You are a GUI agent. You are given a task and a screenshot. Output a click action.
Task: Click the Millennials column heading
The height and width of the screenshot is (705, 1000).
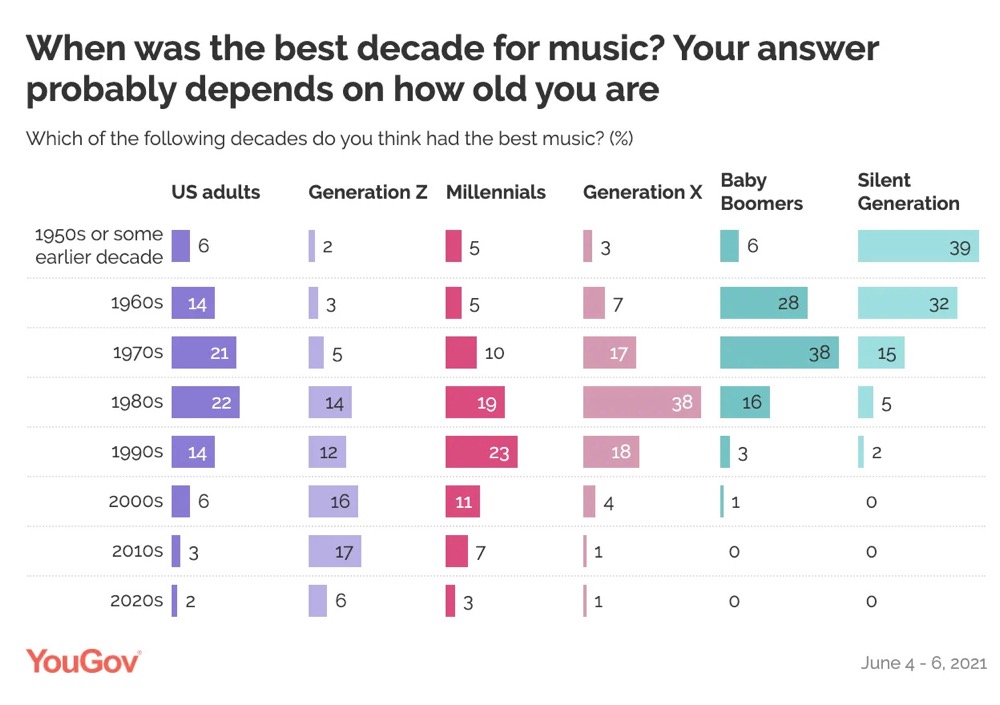coord(496,192)
